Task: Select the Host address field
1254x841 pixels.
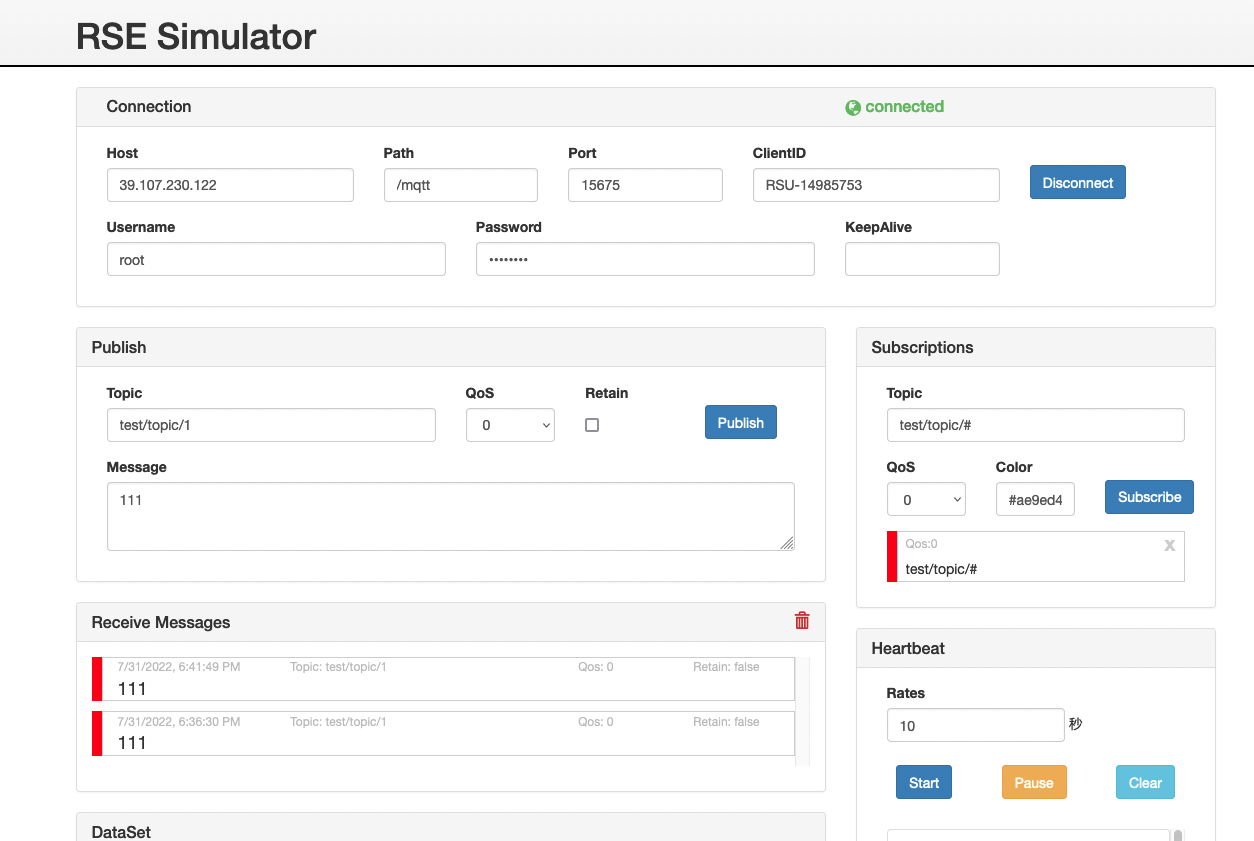Action: tap(230, 185)
